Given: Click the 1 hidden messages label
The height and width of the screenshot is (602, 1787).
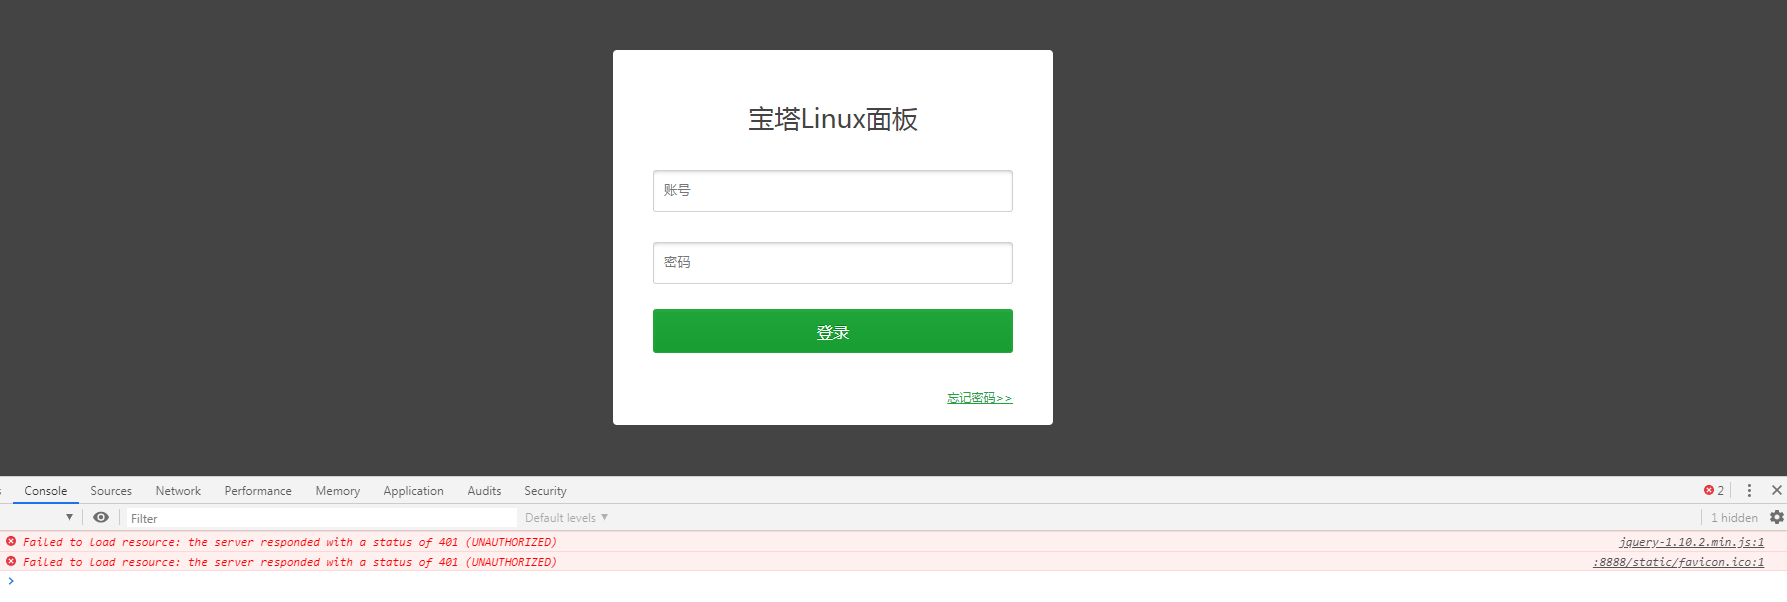Looking at the screenshot, I should (1734, 518).
